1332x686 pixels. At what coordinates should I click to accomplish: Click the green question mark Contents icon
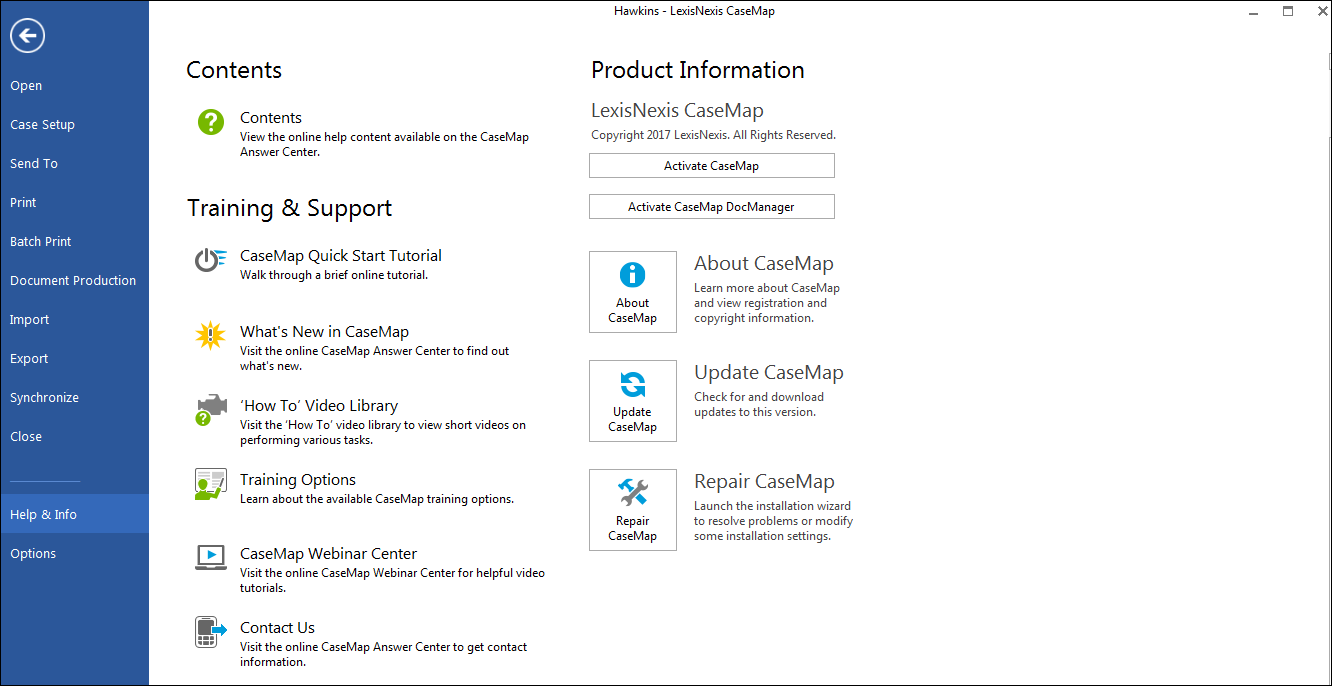[x=210, y=122]
